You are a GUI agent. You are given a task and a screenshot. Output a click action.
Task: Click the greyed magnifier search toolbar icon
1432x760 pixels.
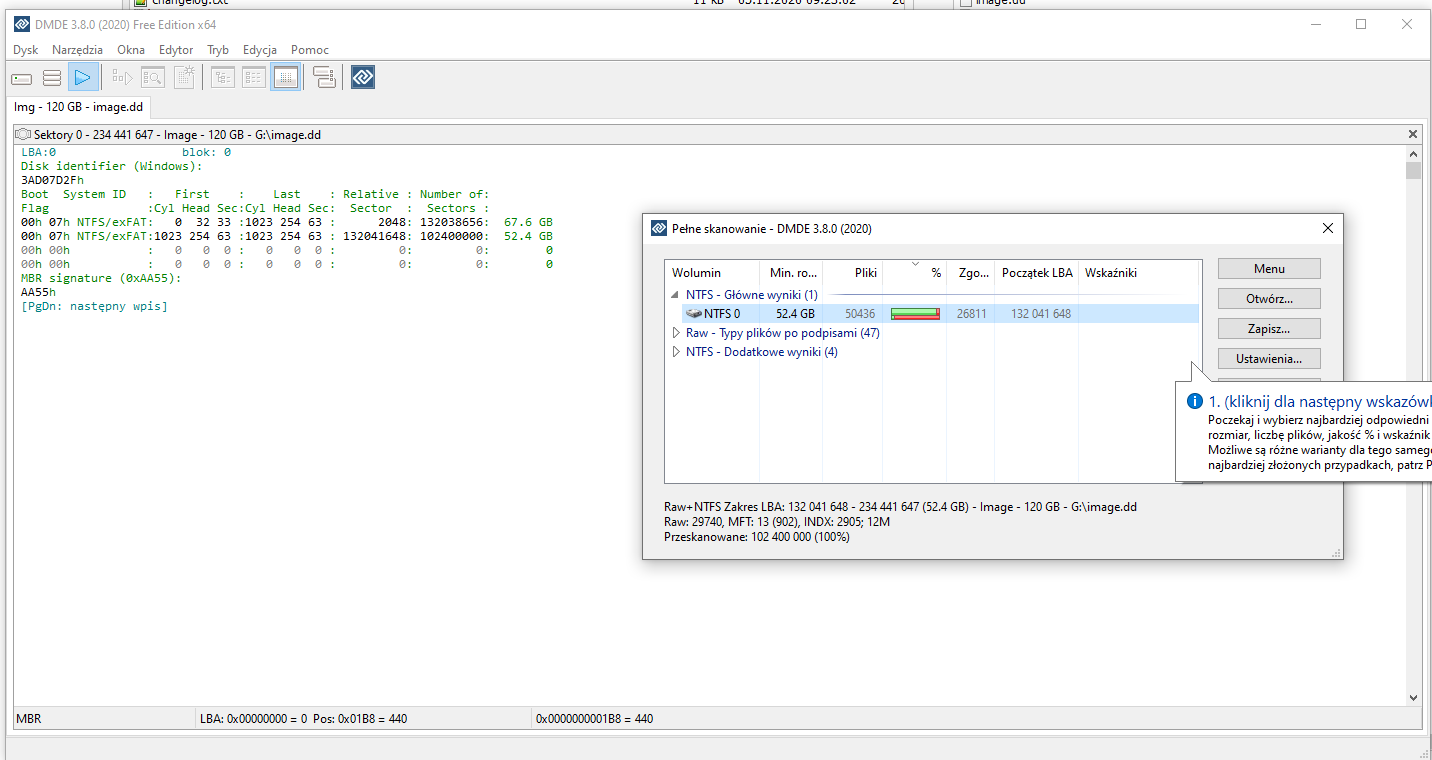point(153,78)
